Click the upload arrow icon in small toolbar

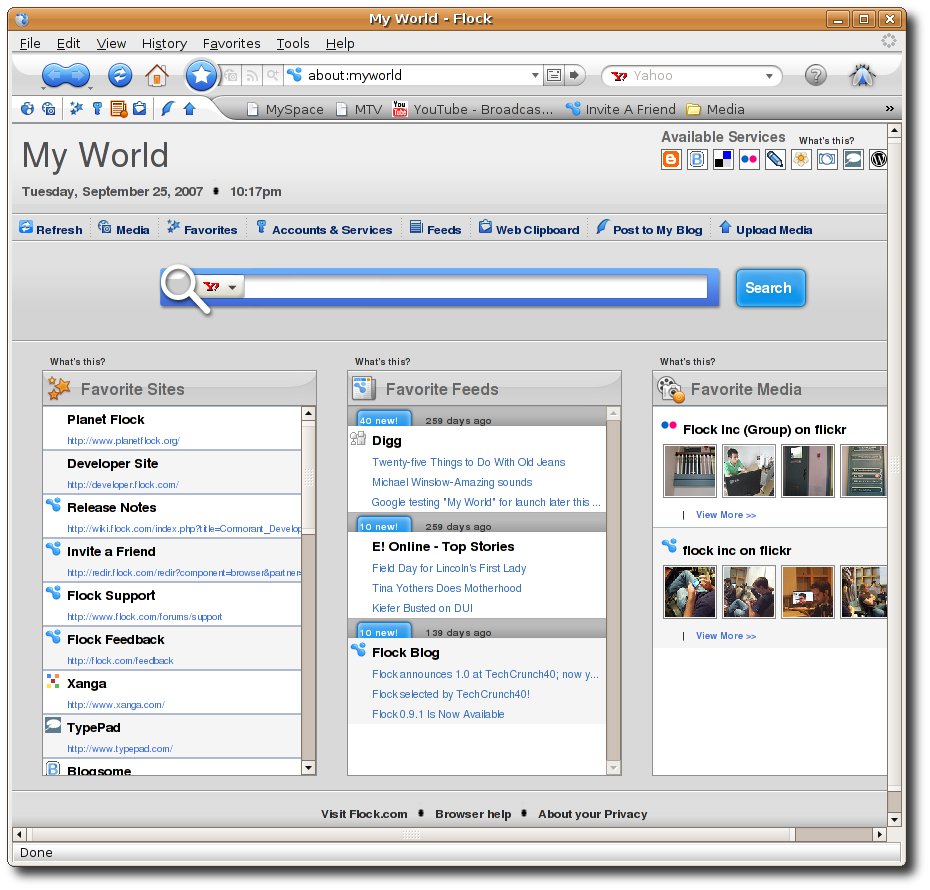(190, 109)
